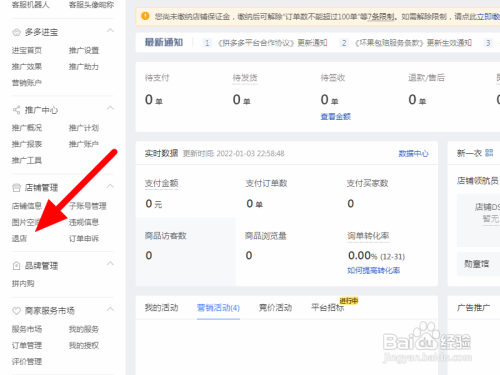Click the 7条限制 link in banner
This screenshot has width=500, height=375.
point(381,17)
